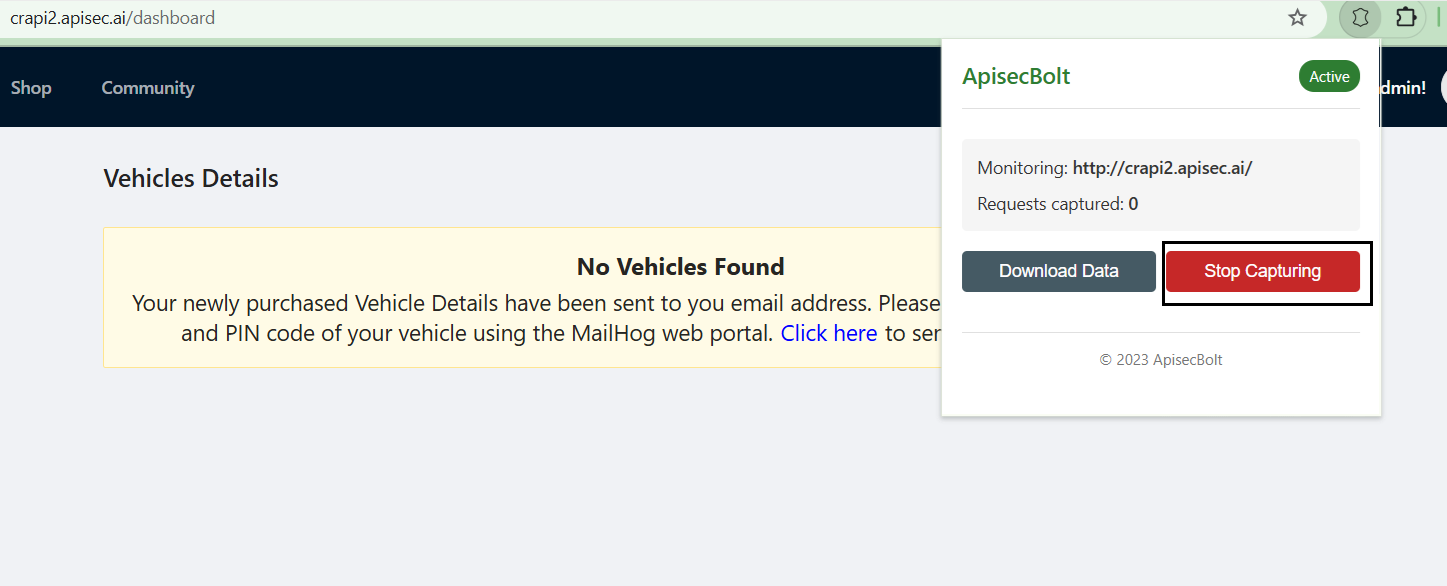Click the ApisecBolt extension toolbar icon

(x=1359, y=18)
